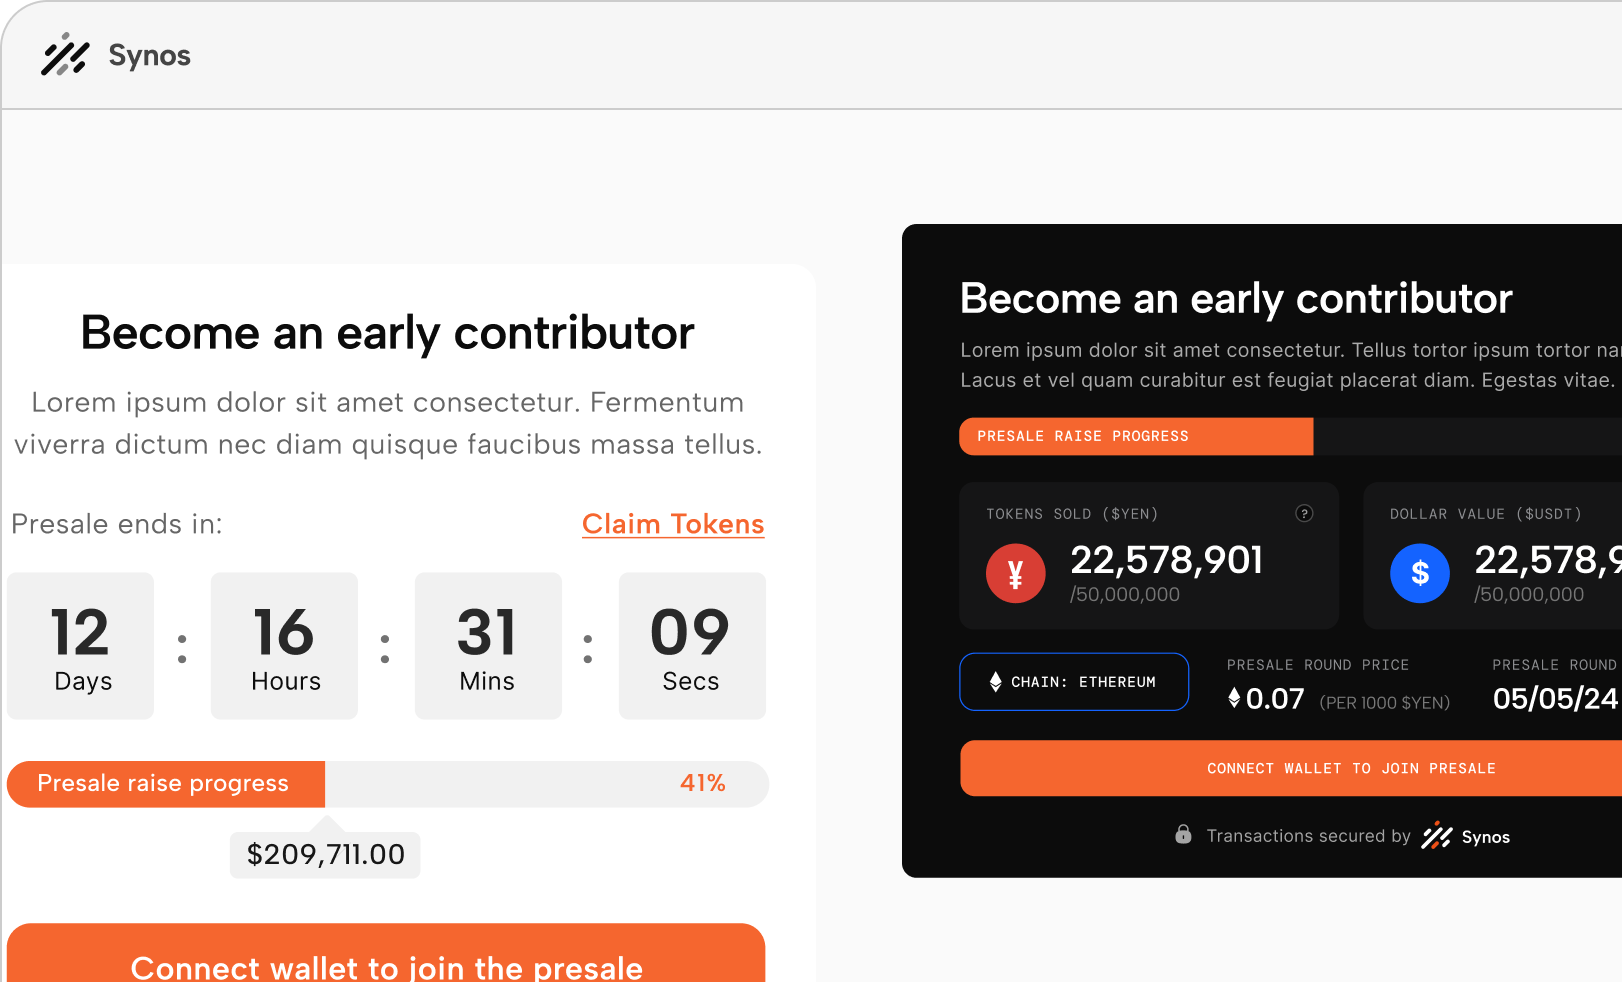1622x982 pixels.
Task: Click the $209,711.00 progress tooltip
Action: (x=325, y=854)
